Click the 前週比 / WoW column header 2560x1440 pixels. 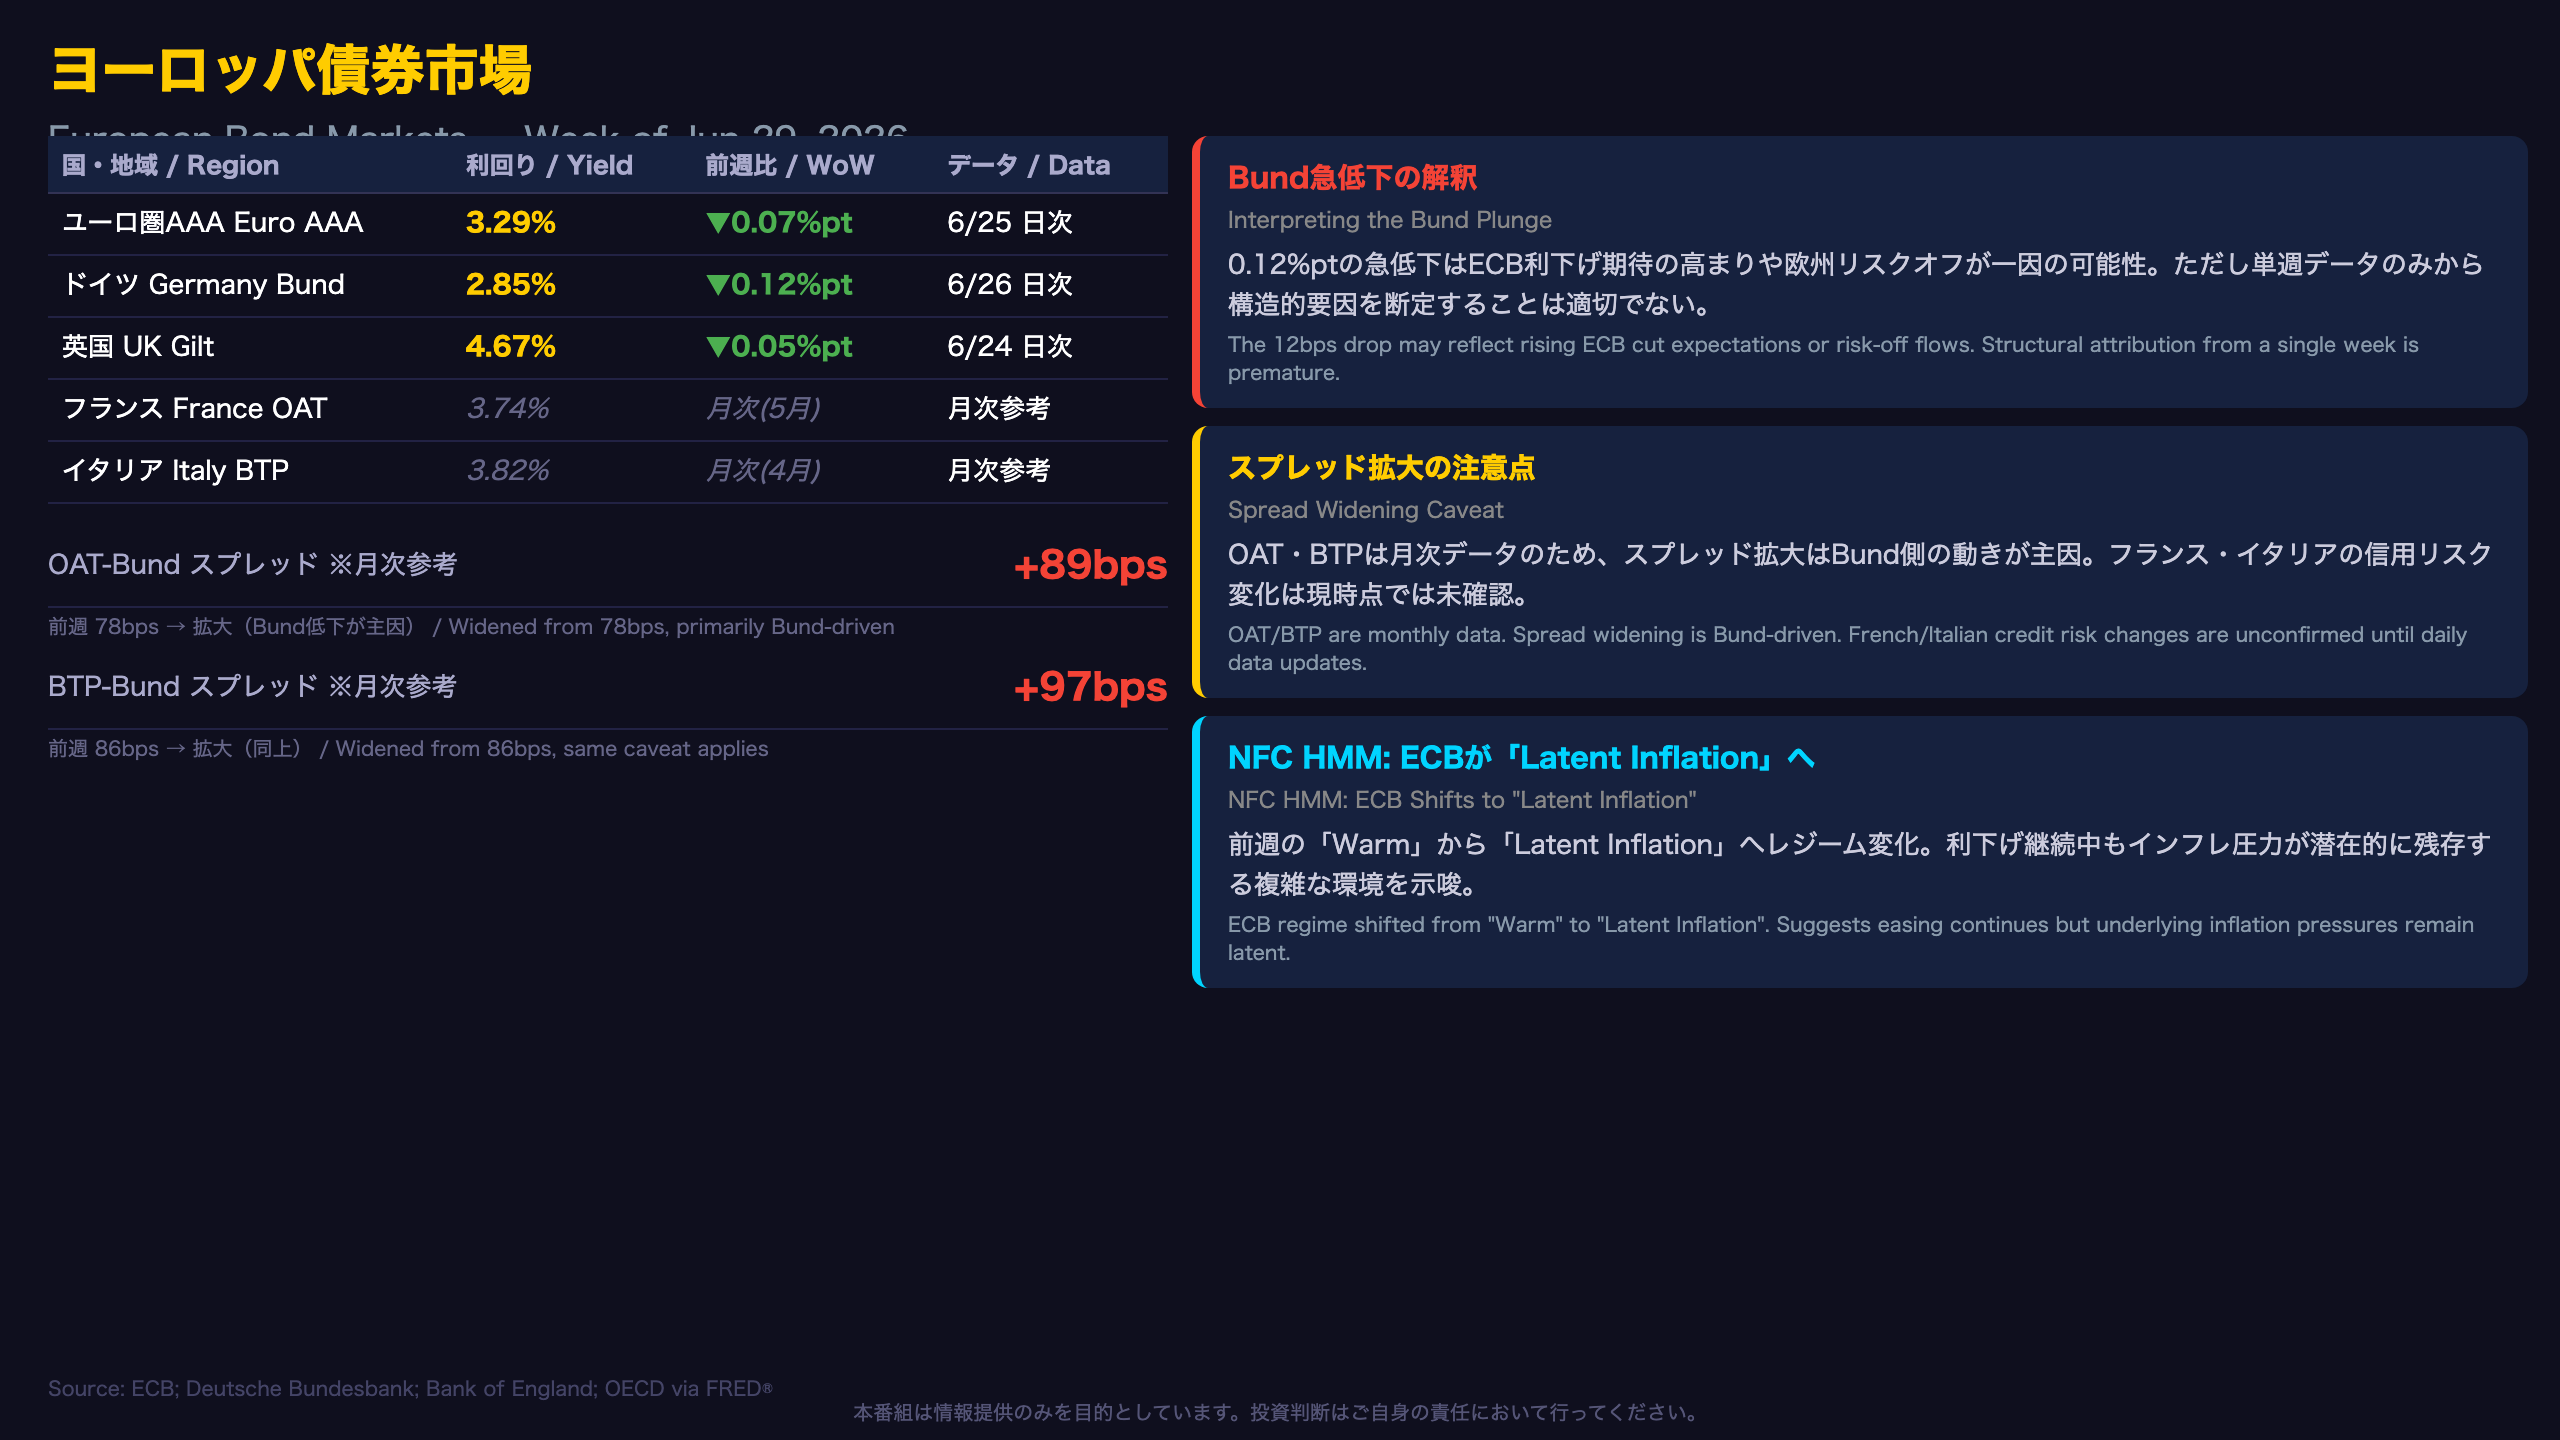click(789, 165)
